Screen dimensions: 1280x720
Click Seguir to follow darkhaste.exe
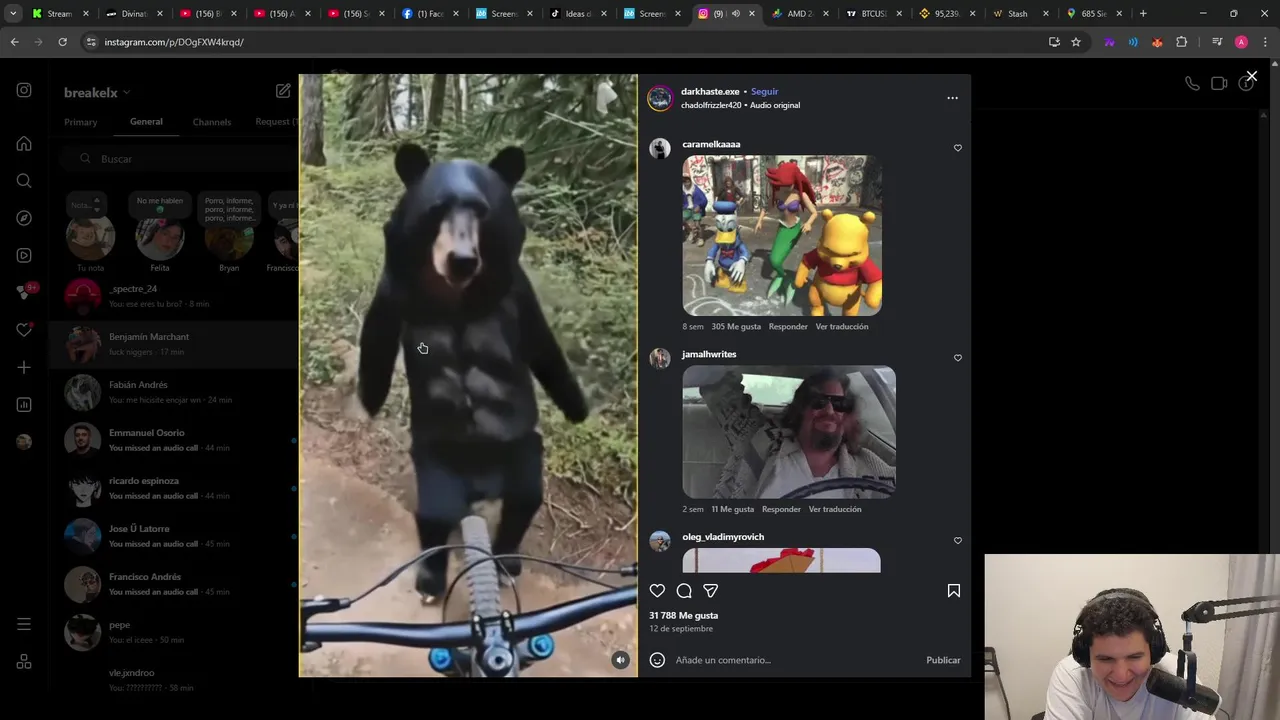click(764, 92)
